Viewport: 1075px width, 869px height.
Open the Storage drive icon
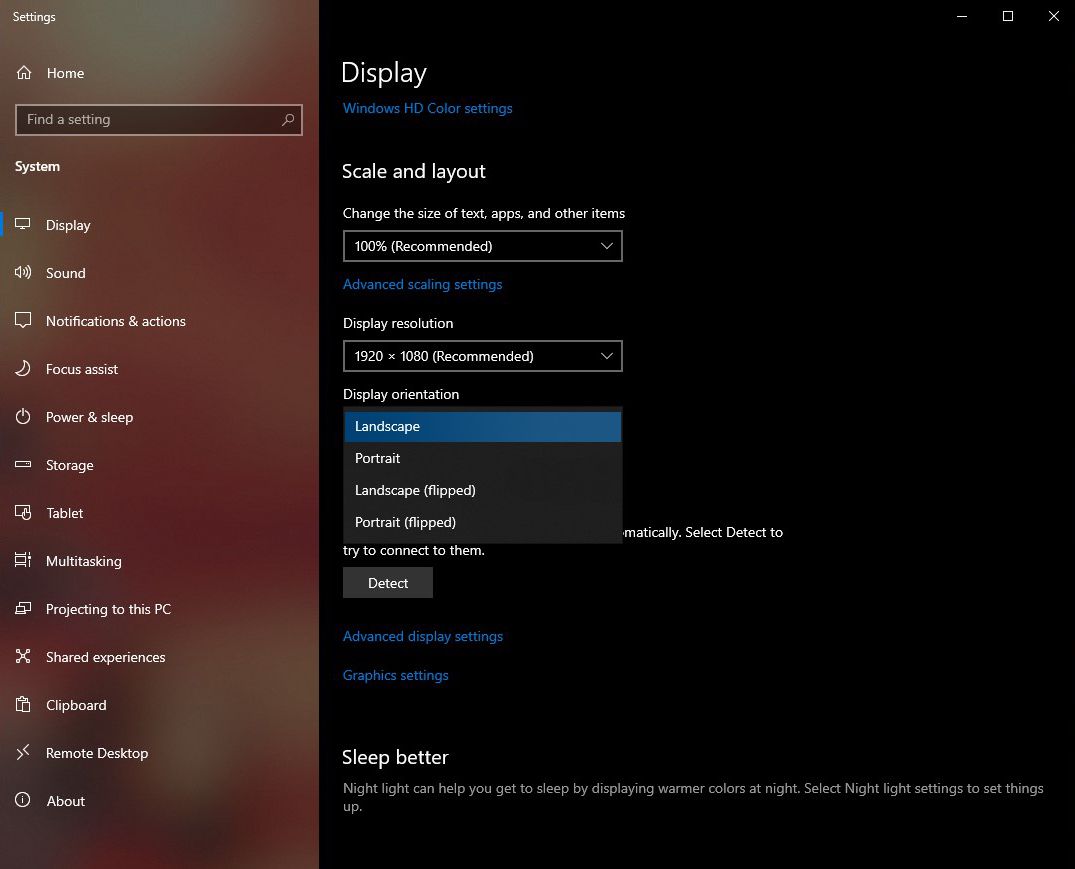pos(24,465)
